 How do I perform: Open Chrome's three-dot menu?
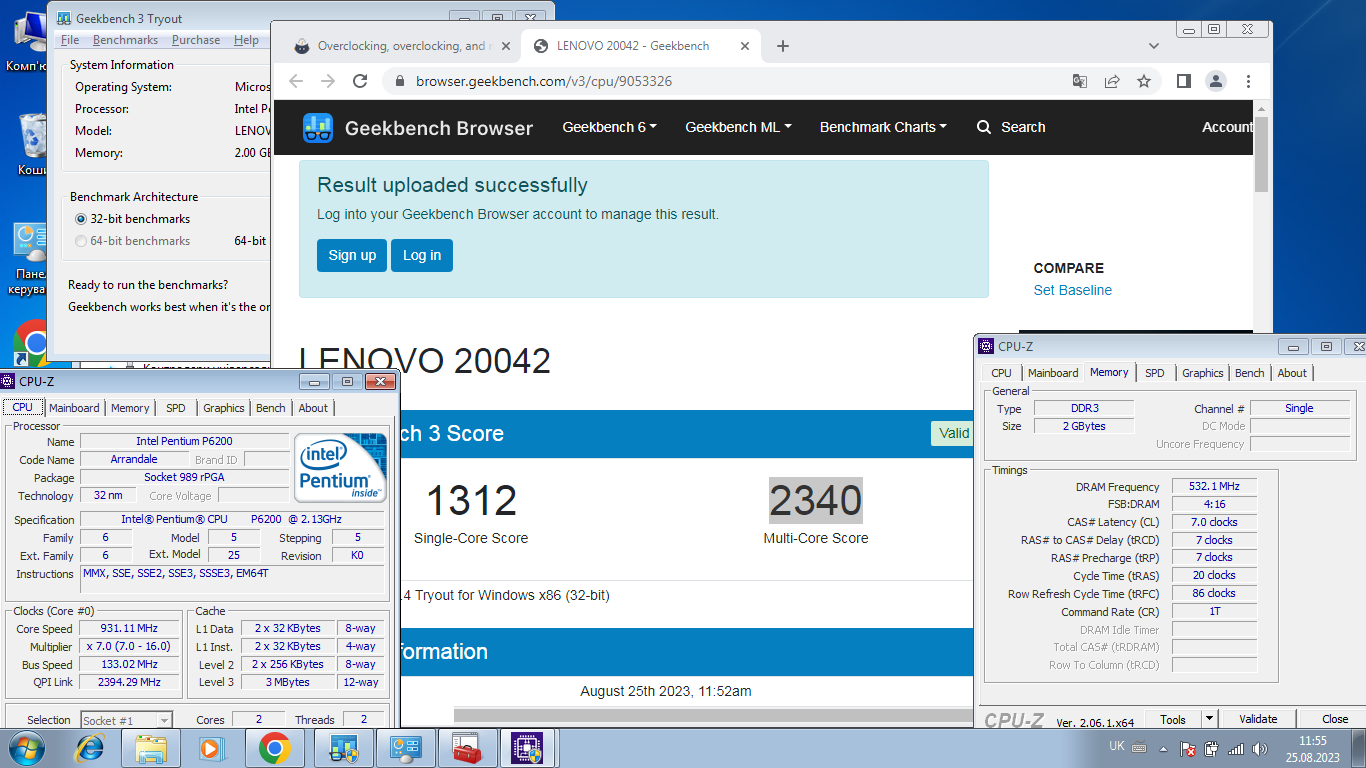(1249, 81)
